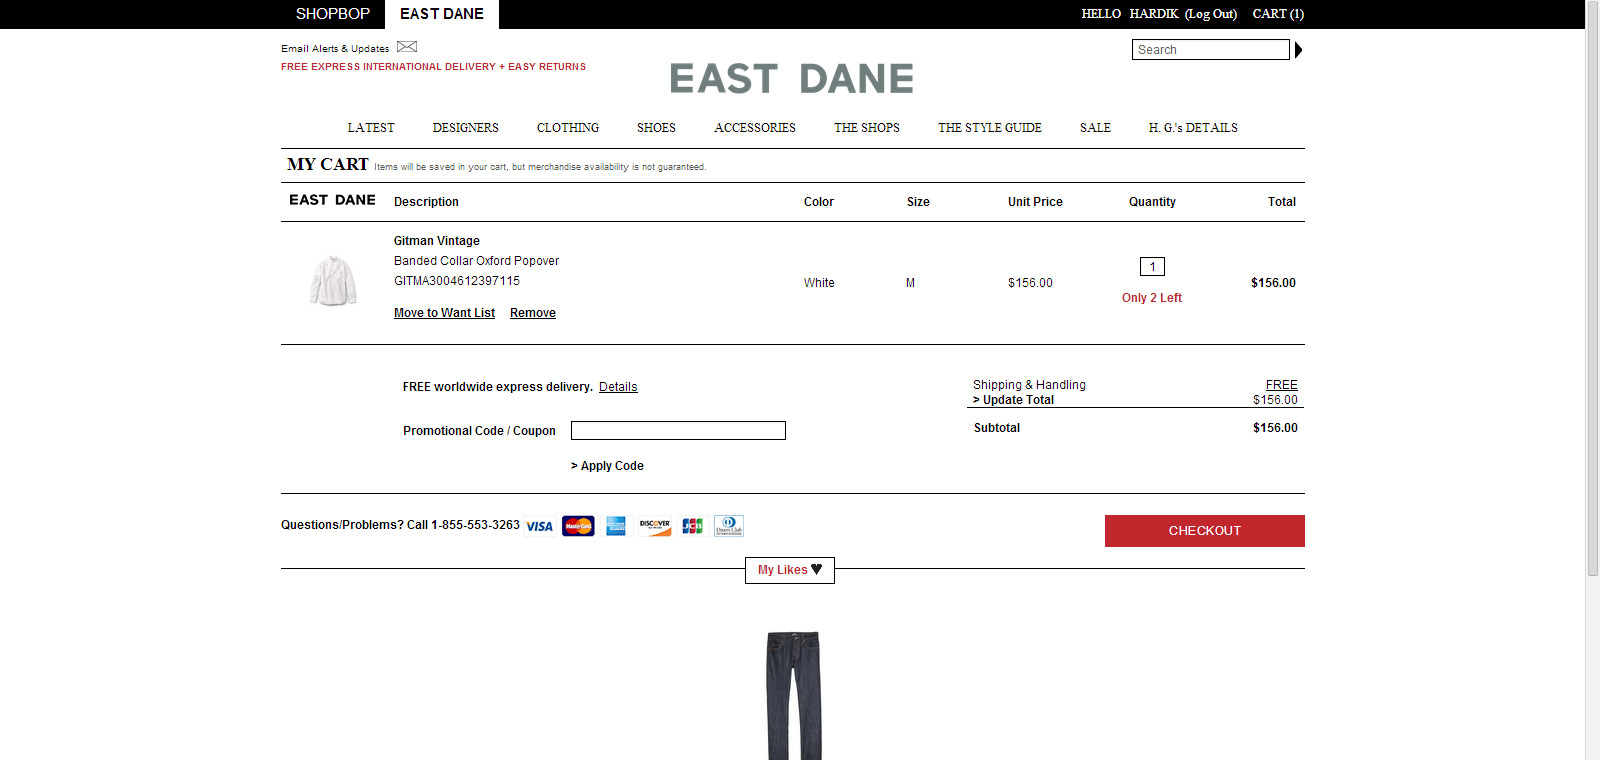Open the Clothing menu
Image resolution: width=1600 pixels, height=760 pixels.
pos(568,128)
